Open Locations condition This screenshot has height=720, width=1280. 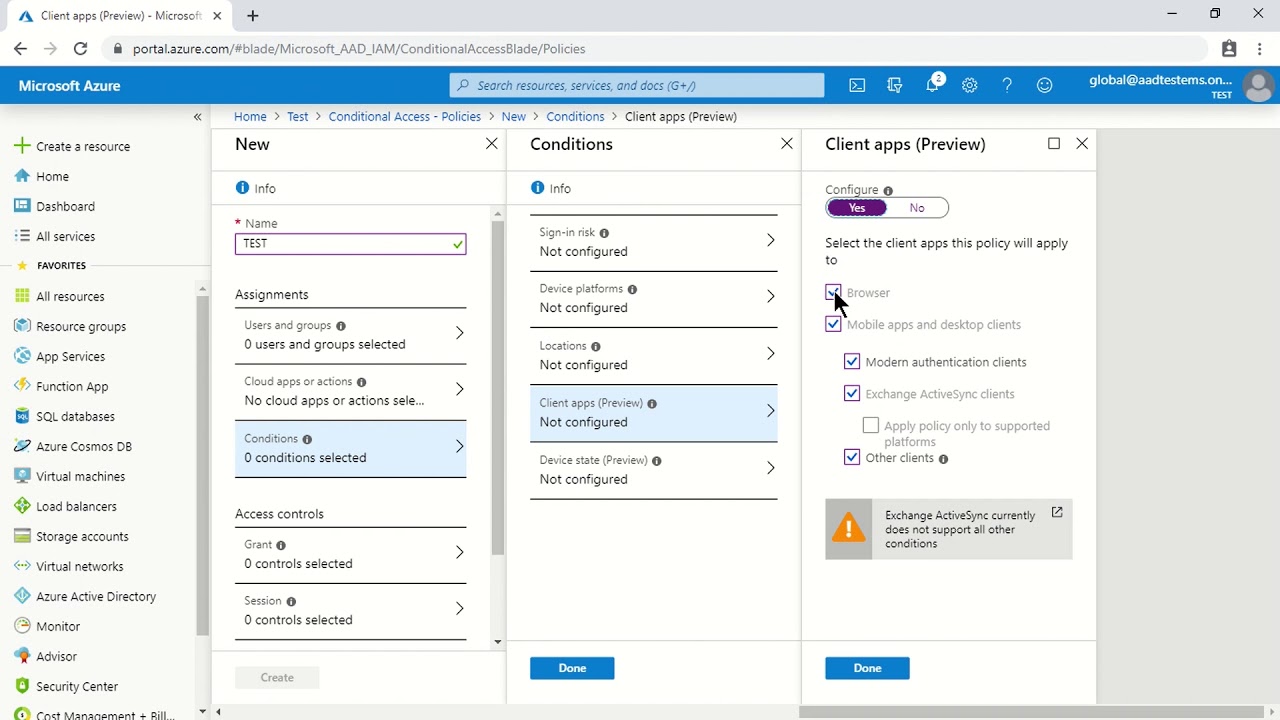coord(653,355)
